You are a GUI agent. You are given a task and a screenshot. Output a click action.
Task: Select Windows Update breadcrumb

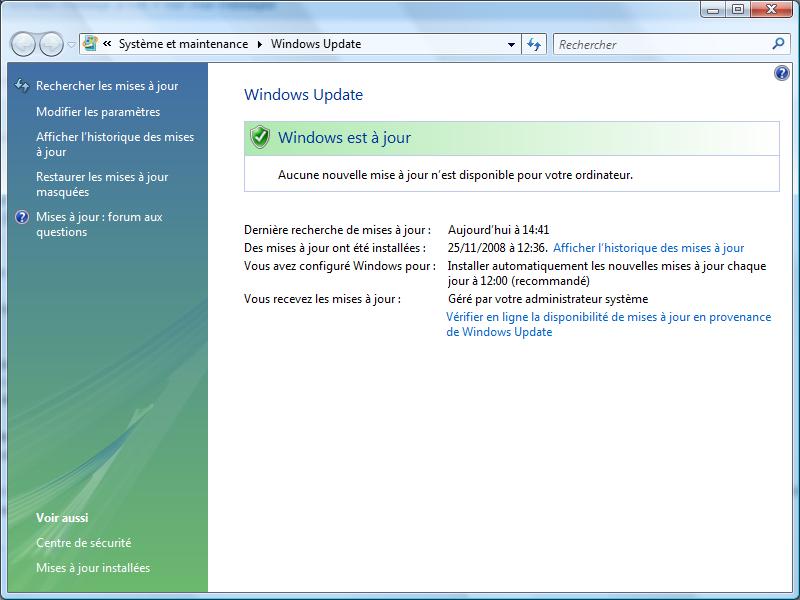click(x=316, y=44)
